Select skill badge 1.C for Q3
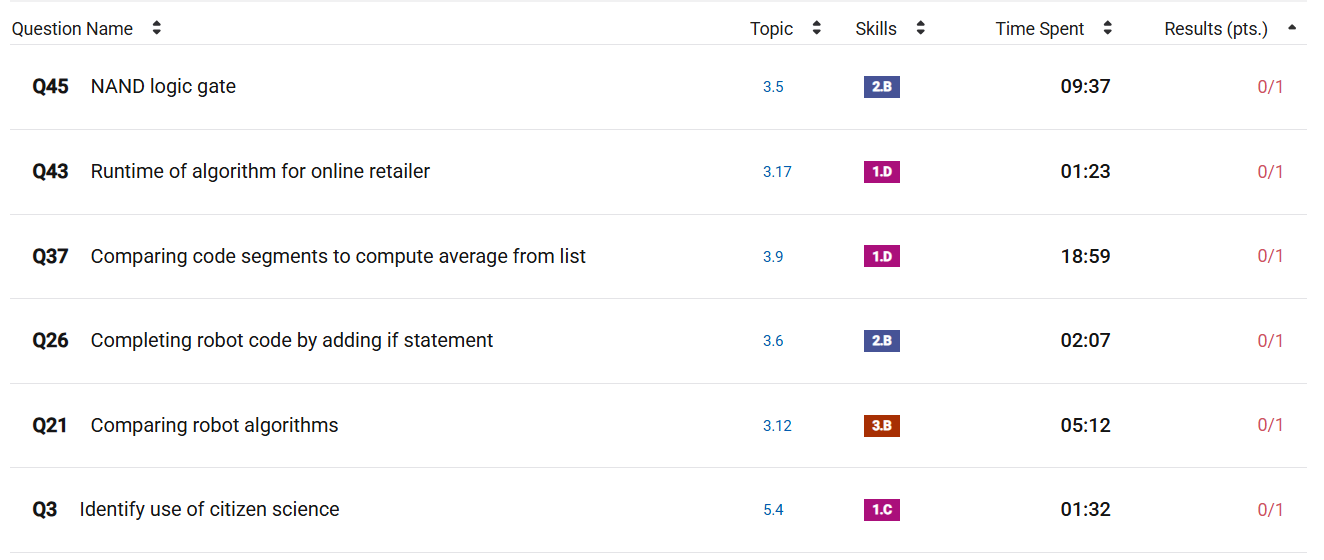 [x=881, y=510]
